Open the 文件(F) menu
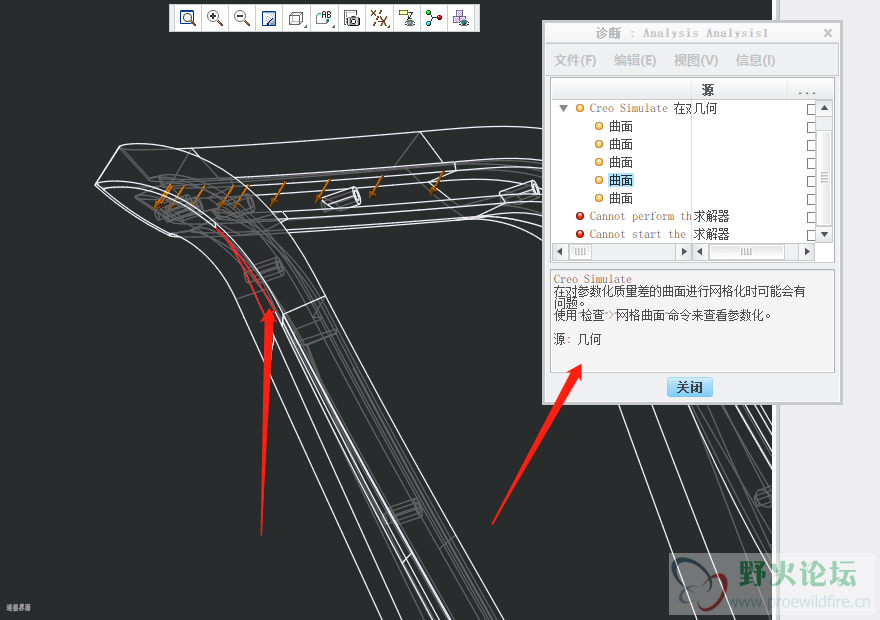The width and height of the screenshot is (880, 620). coord(575,60)
